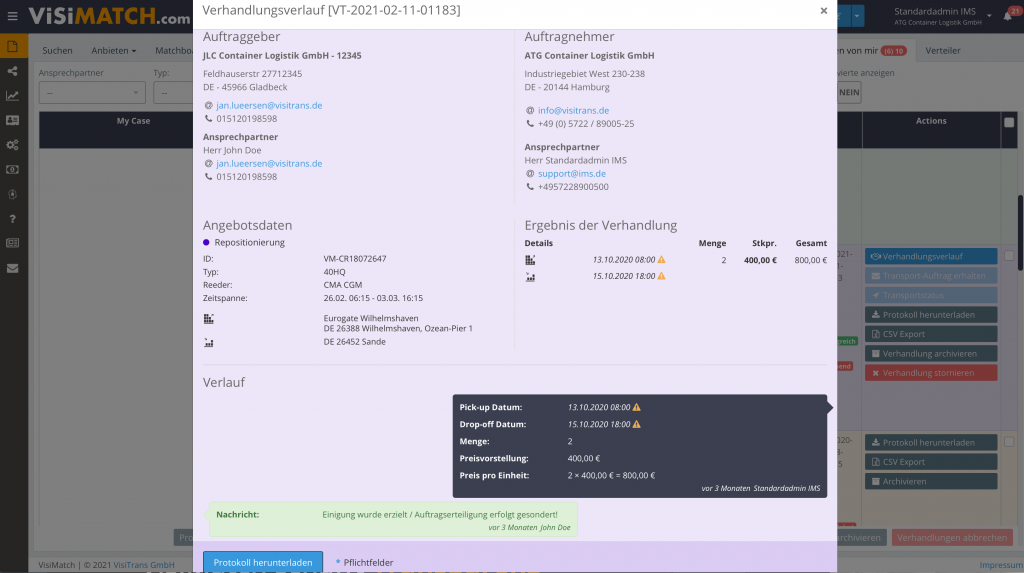Click warning icon next to 13.10.2020 08:00 in Ergebnis
The width and height of the screenshot is (1024, 573).
click(662, 259)
